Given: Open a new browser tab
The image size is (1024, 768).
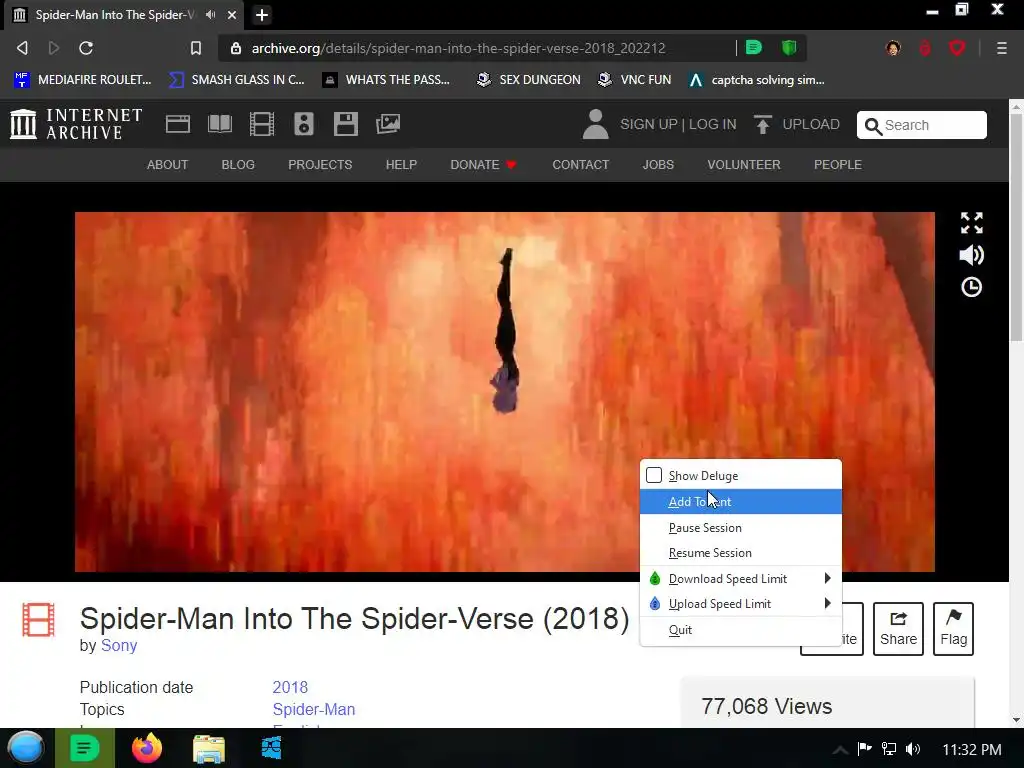Looking at the screenshot, I should pos(262,14).
